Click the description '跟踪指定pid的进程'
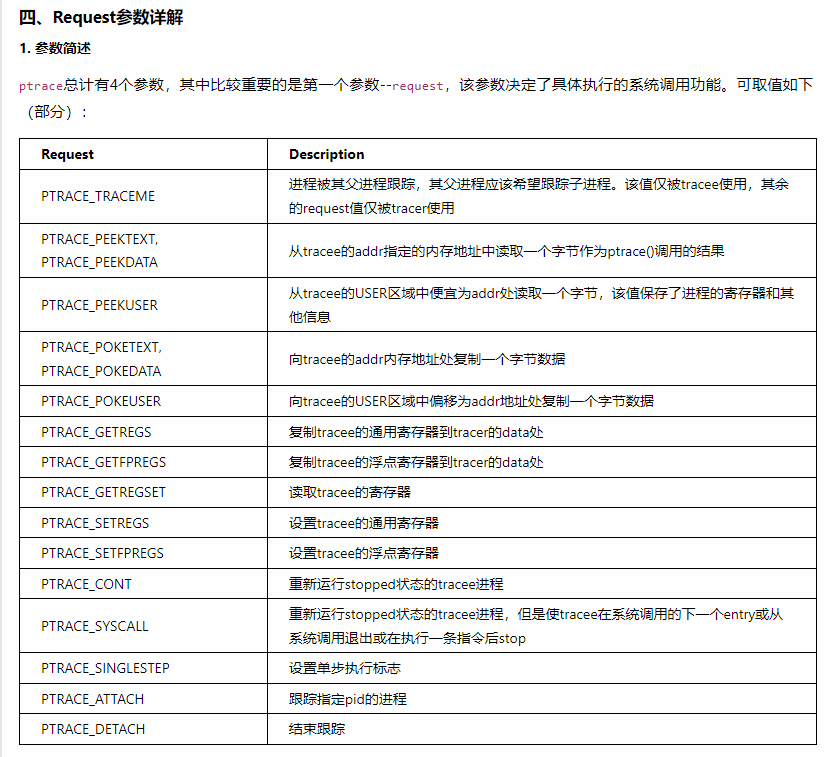The height and width of the screenshot is (757, 832). [348, 699]
